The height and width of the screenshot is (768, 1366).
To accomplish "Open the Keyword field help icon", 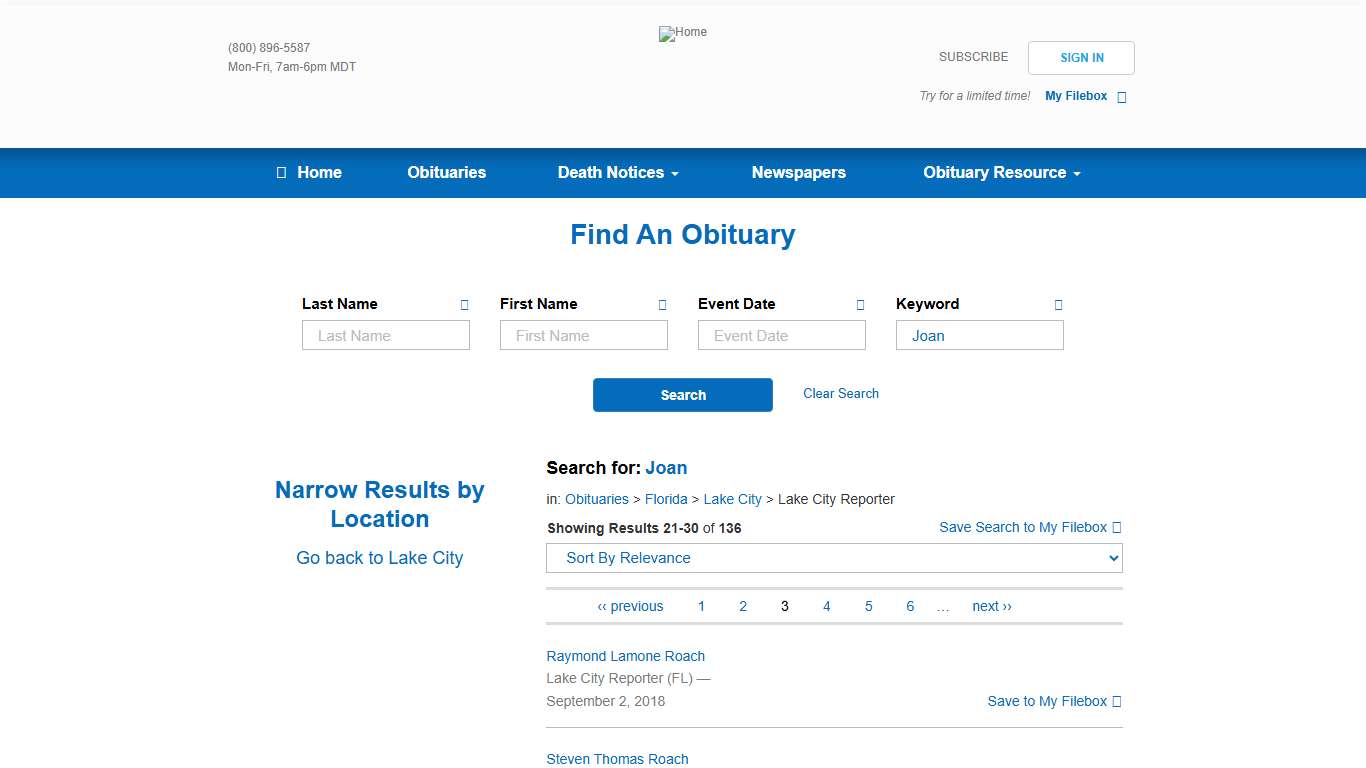I will [x=1057, y=304].
